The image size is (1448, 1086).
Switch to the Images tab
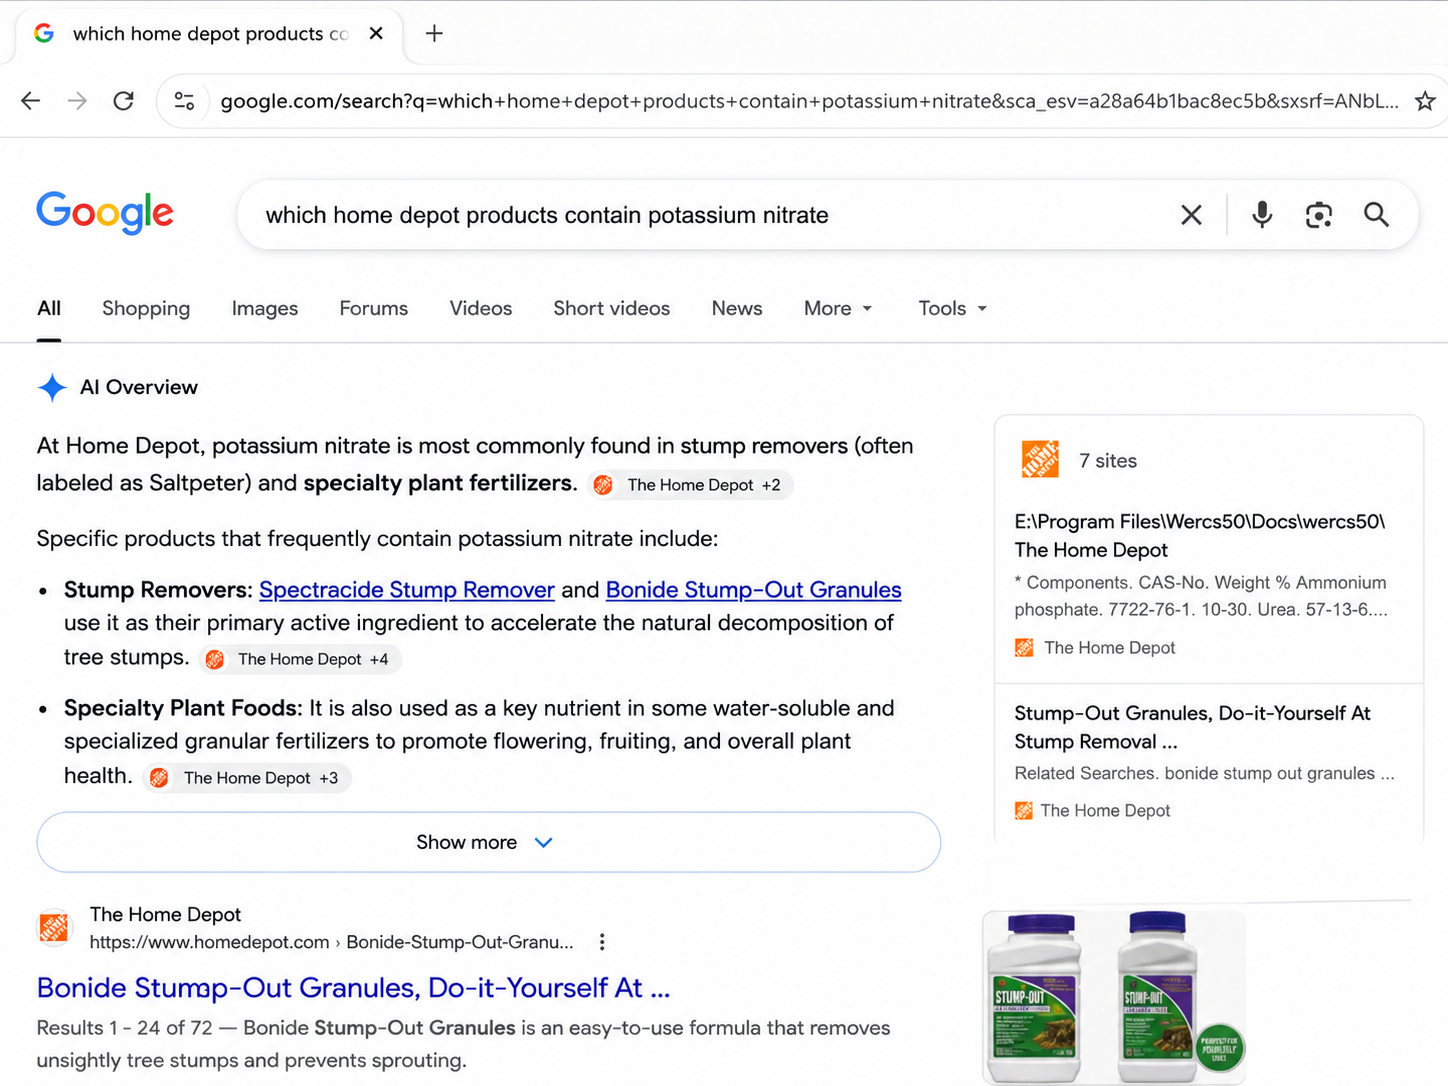265,308
